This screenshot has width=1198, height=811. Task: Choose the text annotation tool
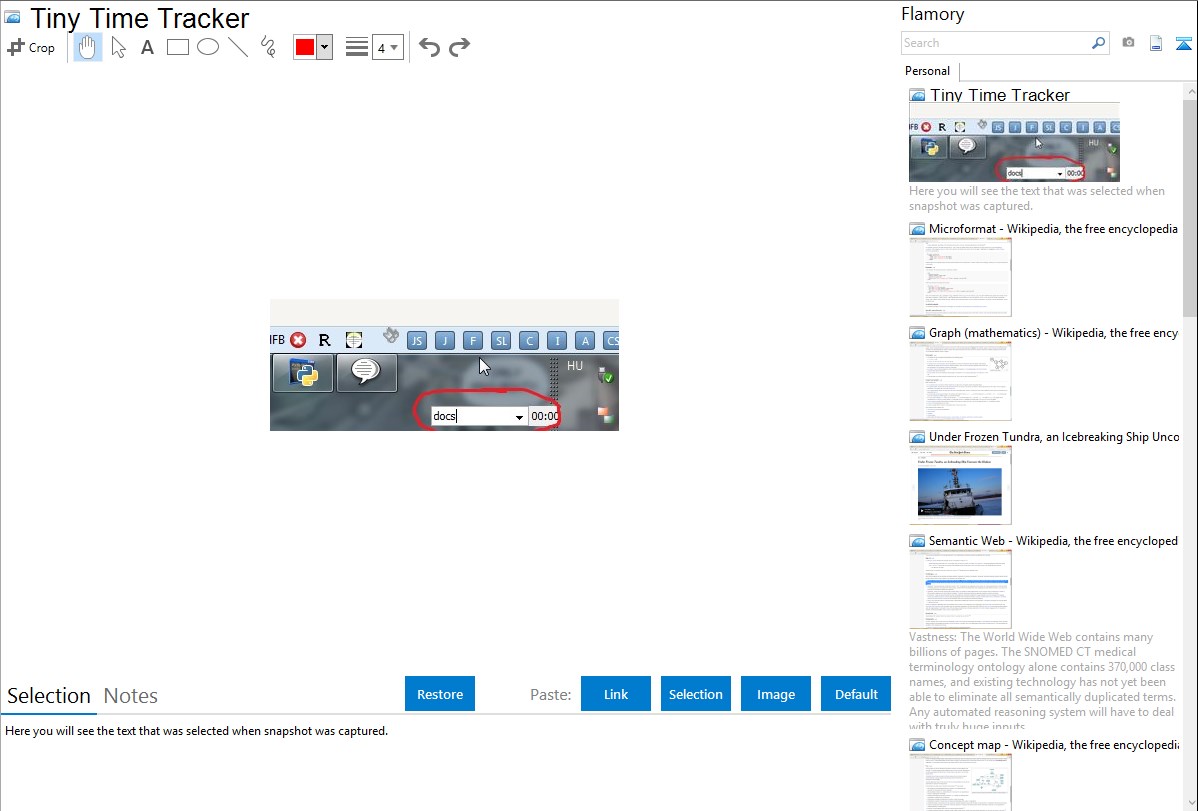click(x=147, y=47)
